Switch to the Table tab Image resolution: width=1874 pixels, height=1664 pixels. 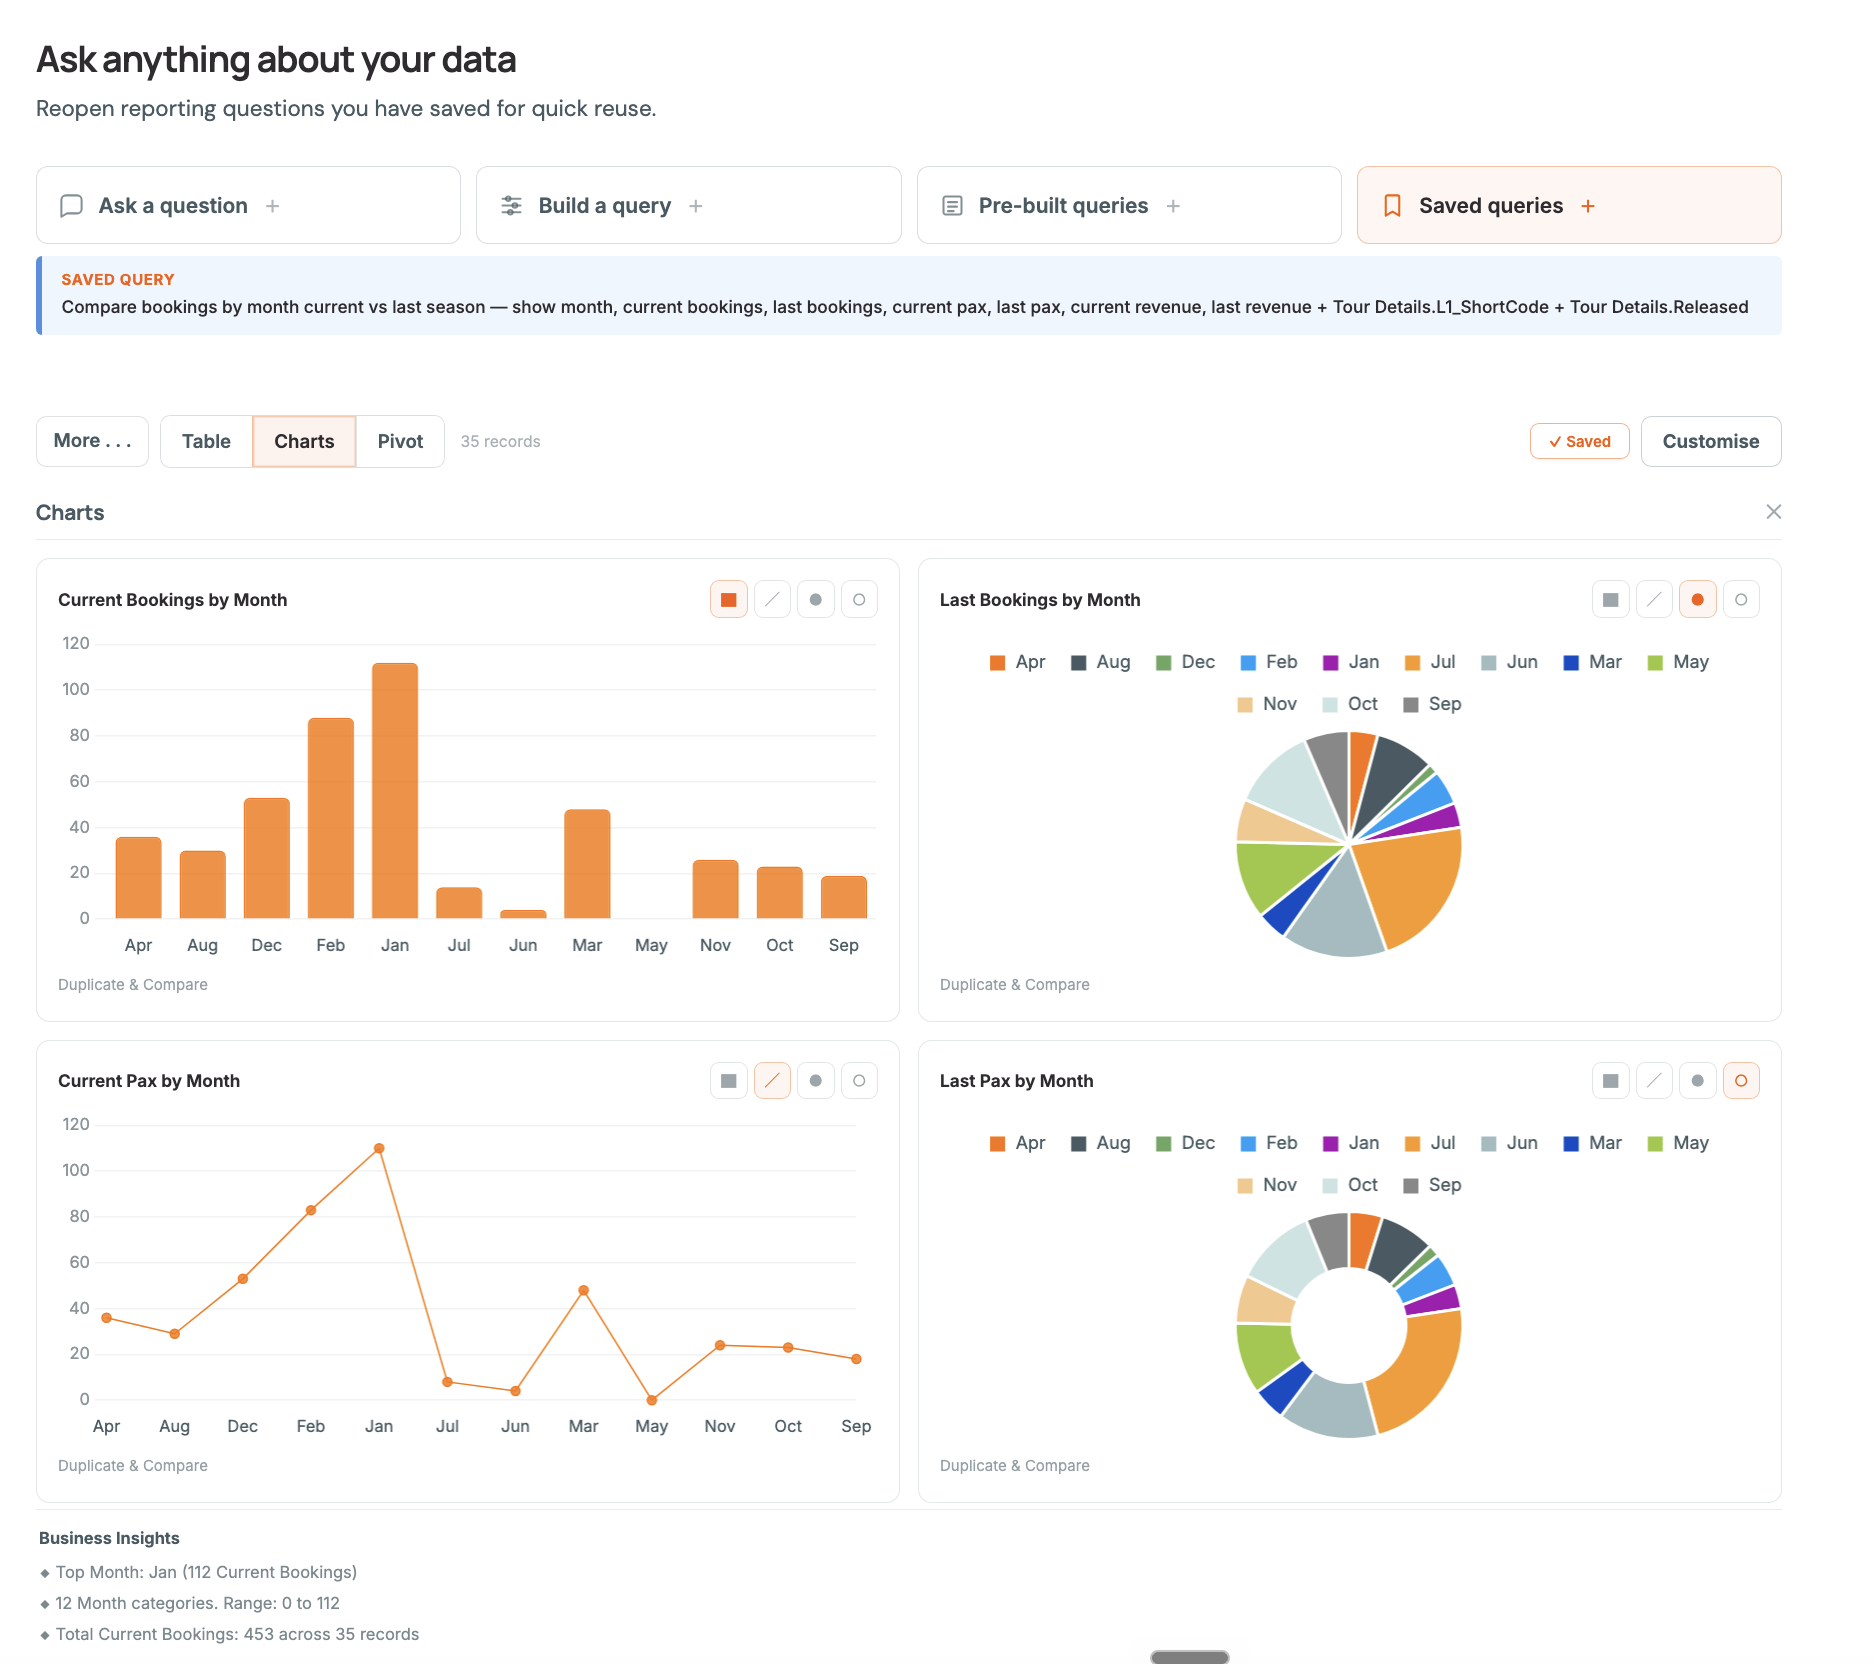206,441
